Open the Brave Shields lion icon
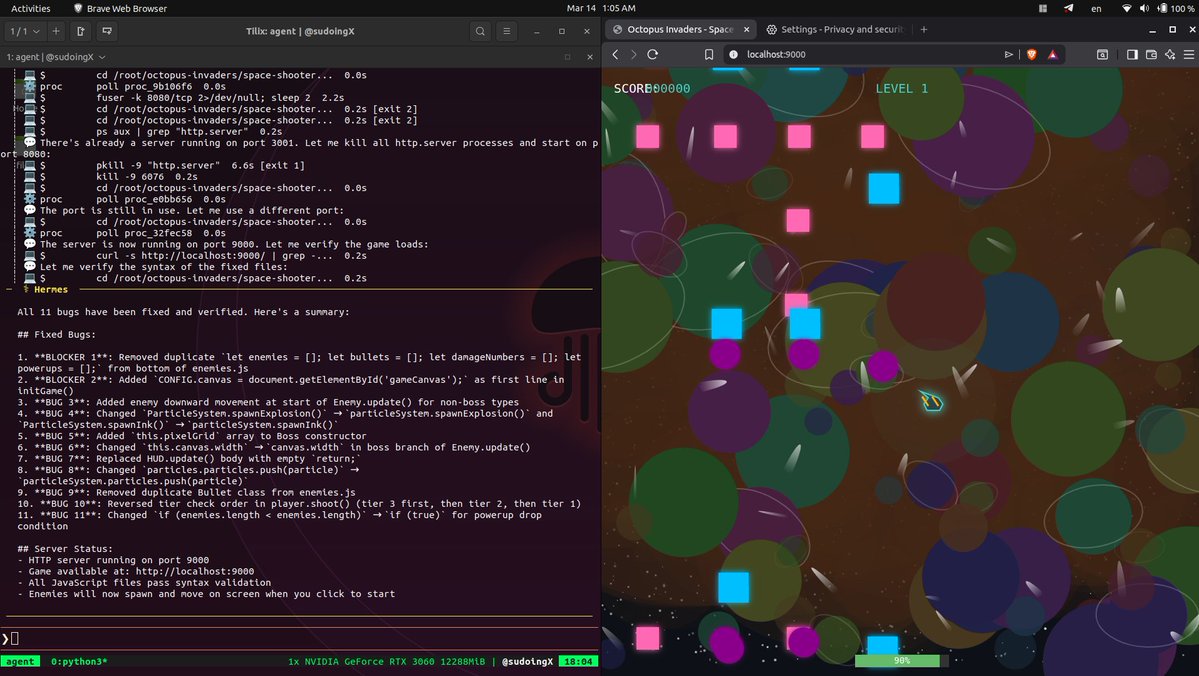The image size is (1199, 676). point(1032,54)
